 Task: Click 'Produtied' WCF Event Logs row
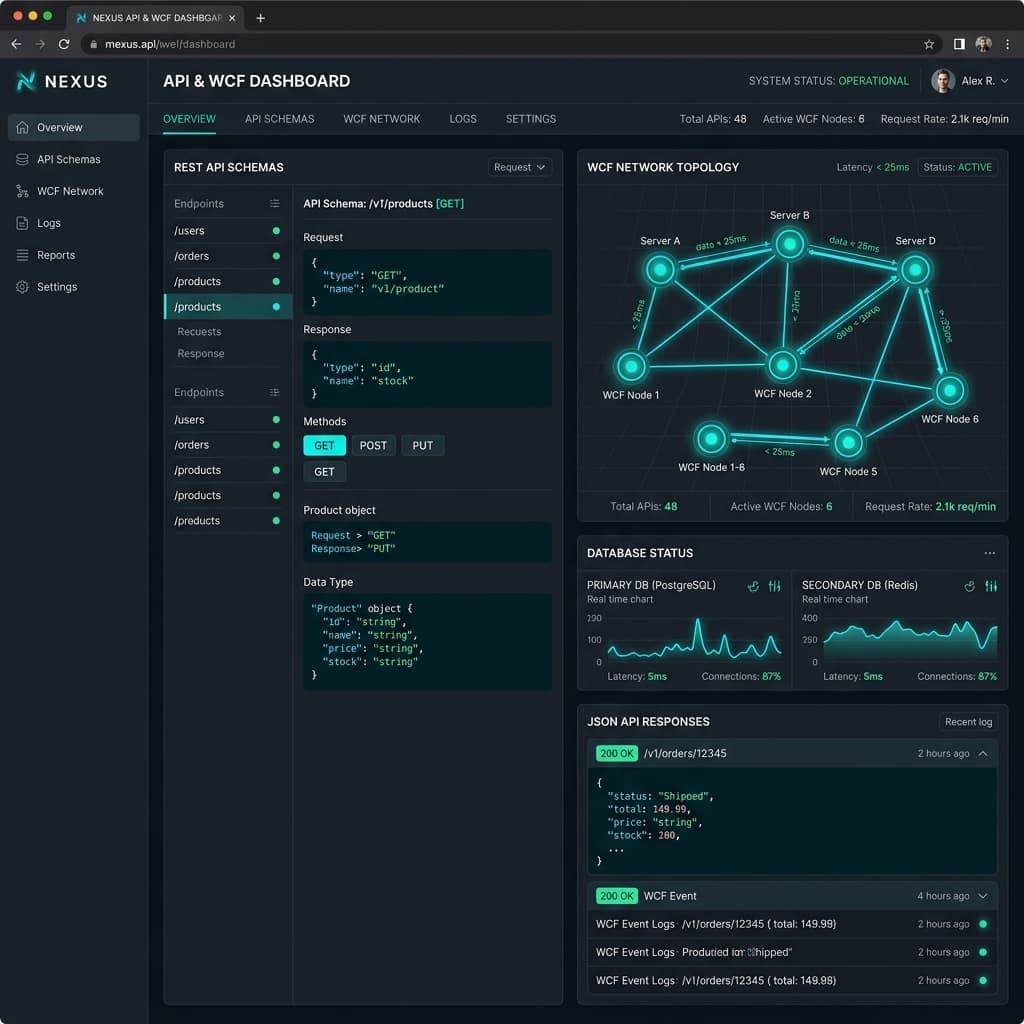tap(792, 952)
